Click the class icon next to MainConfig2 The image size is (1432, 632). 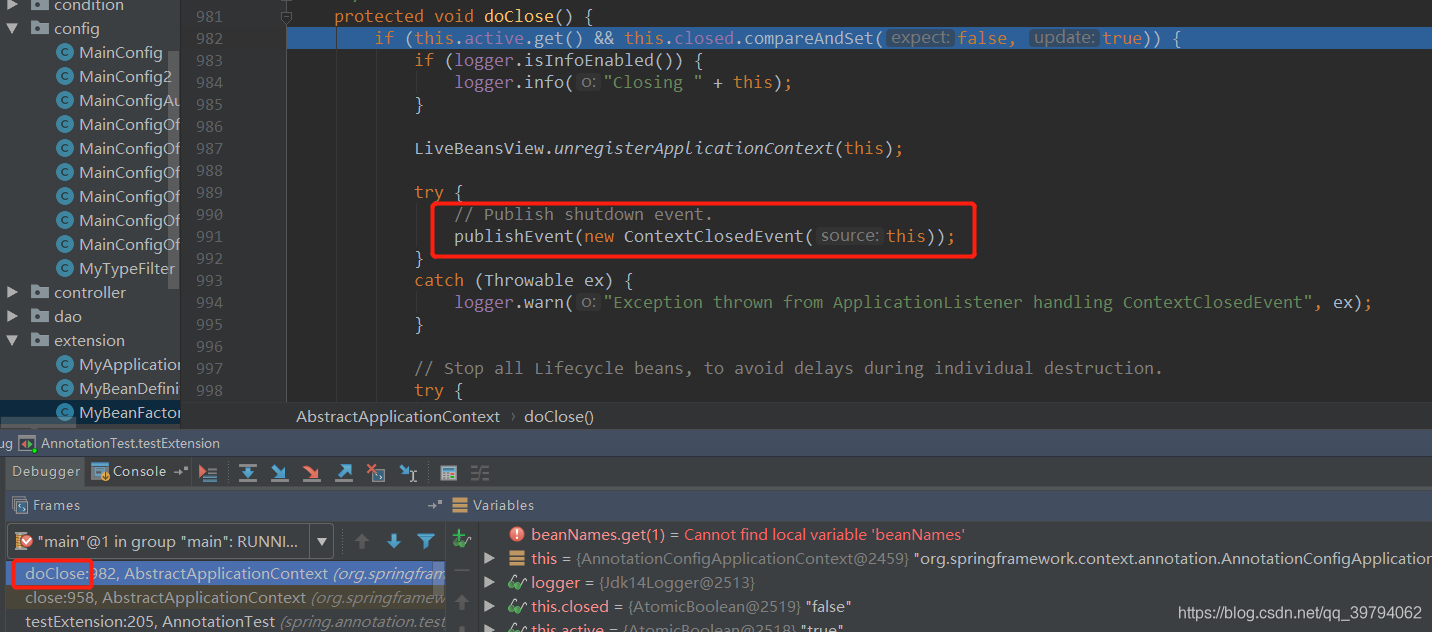click(65, 76)
